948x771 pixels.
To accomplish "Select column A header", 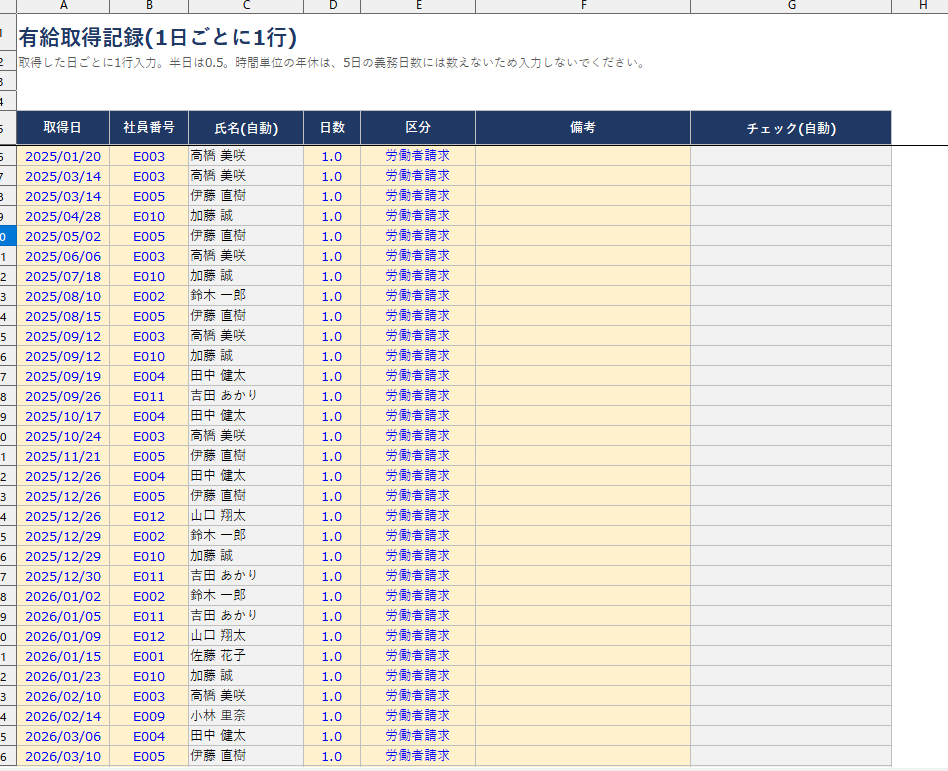I will (x=63, y=5).
